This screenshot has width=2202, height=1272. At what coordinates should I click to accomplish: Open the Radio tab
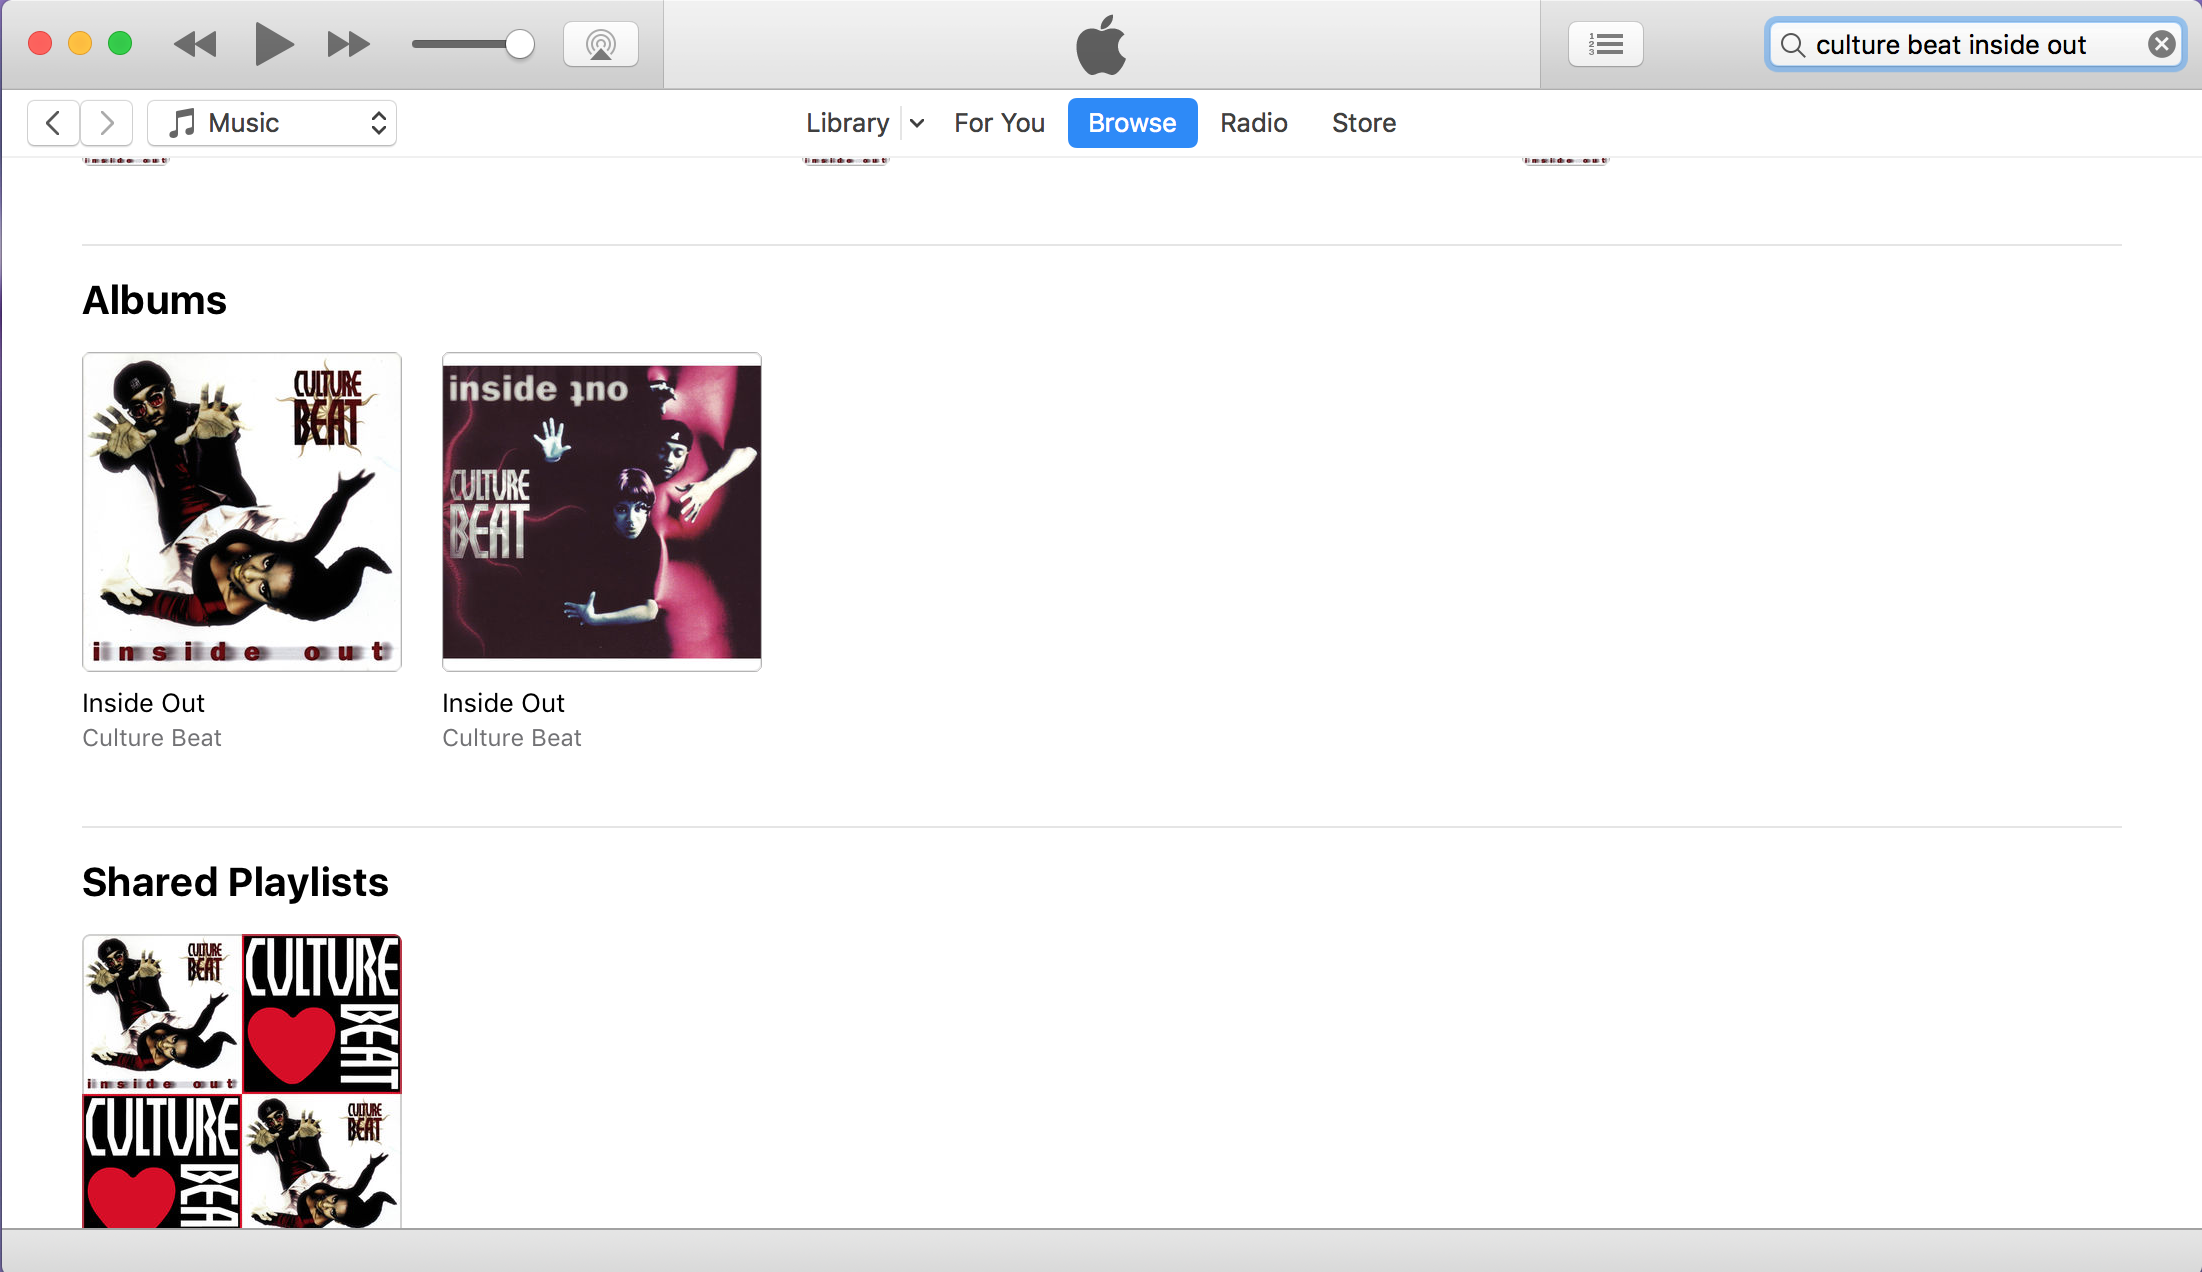(x=1253, y=123)
